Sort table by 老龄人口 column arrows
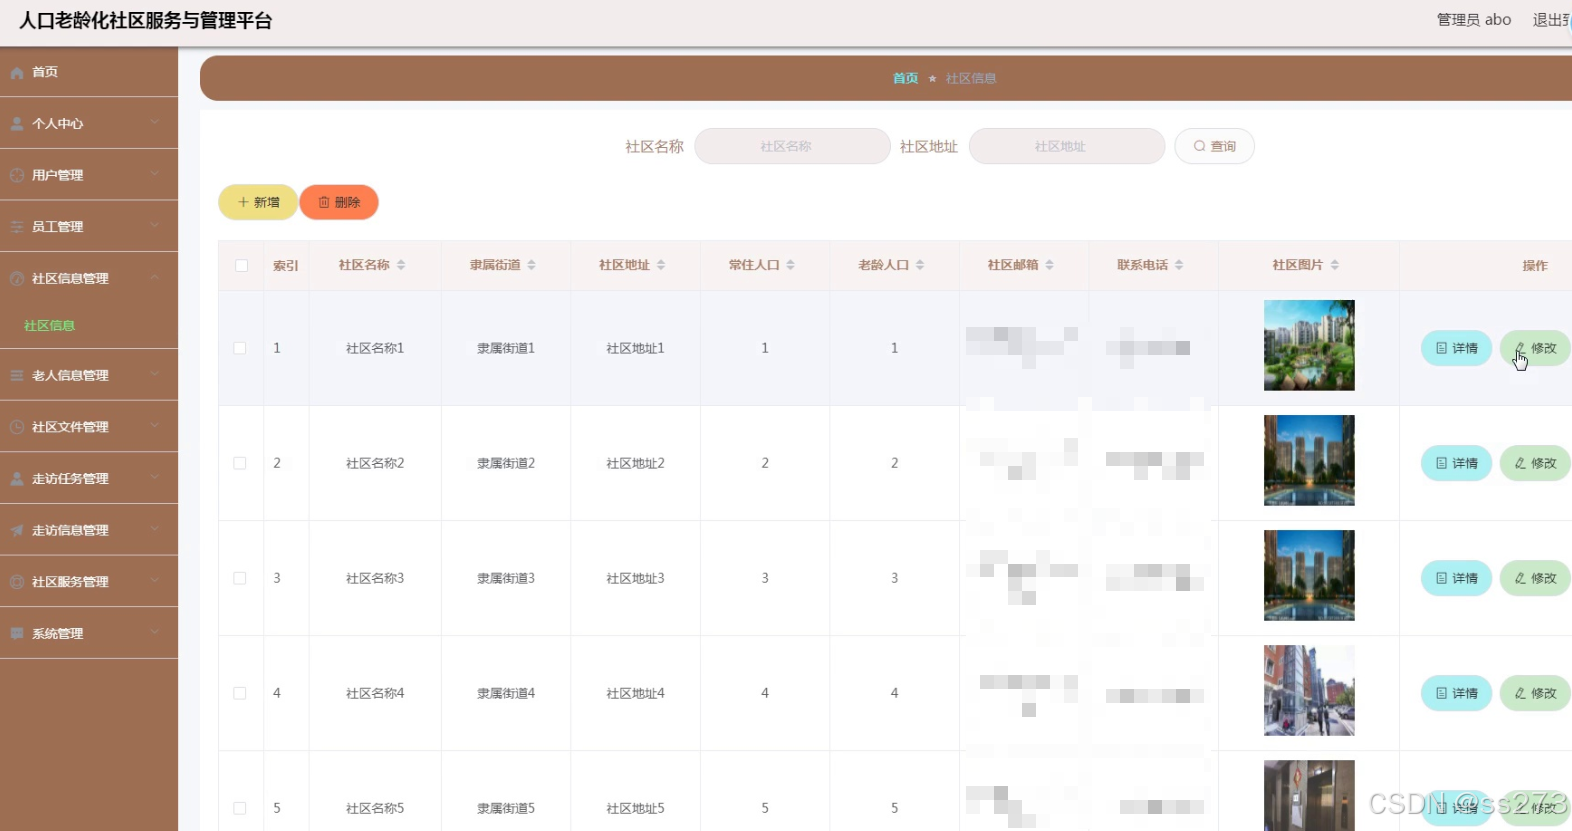 coord(920,265)
